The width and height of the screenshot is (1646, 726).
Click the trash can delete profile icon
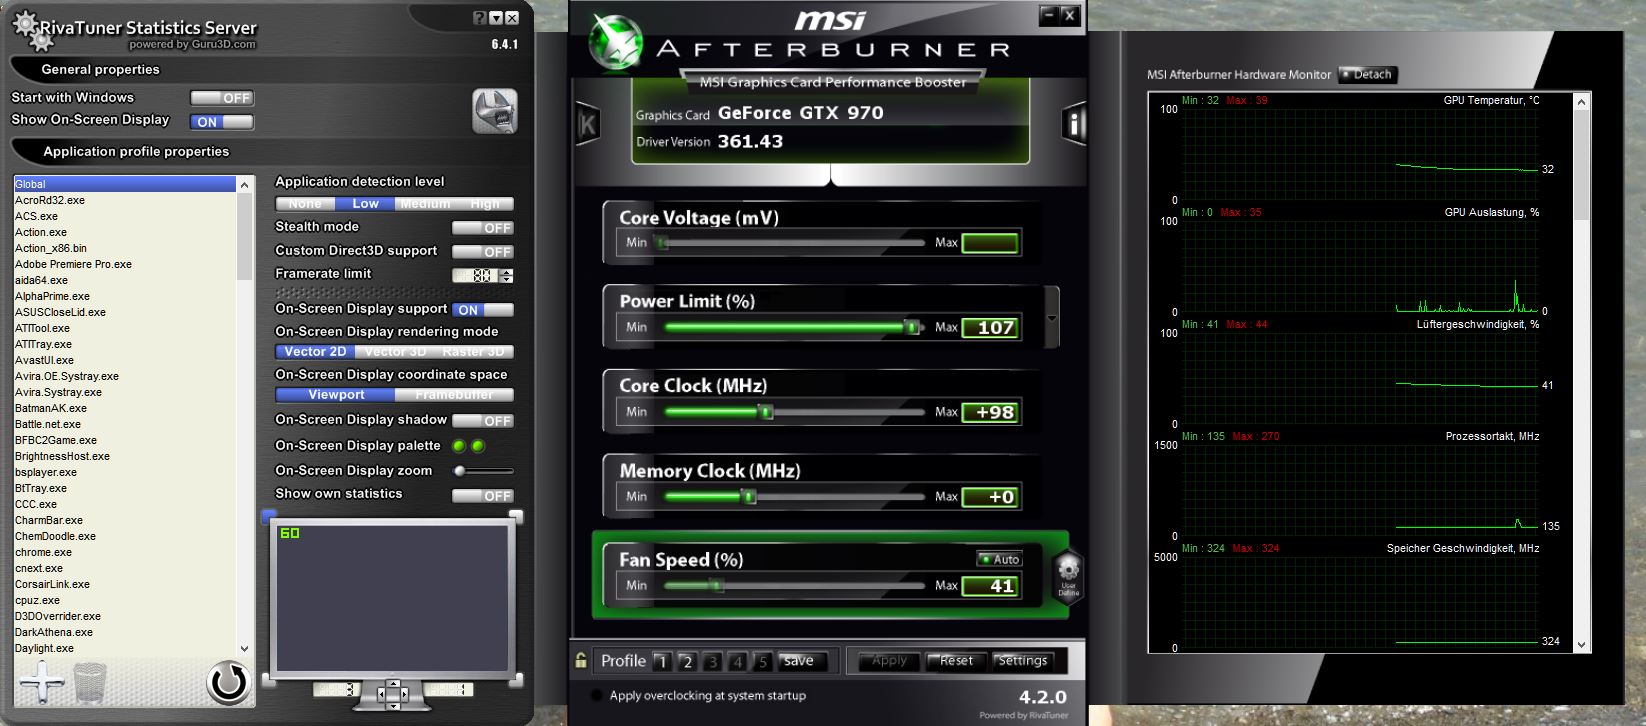click(90, 683)
